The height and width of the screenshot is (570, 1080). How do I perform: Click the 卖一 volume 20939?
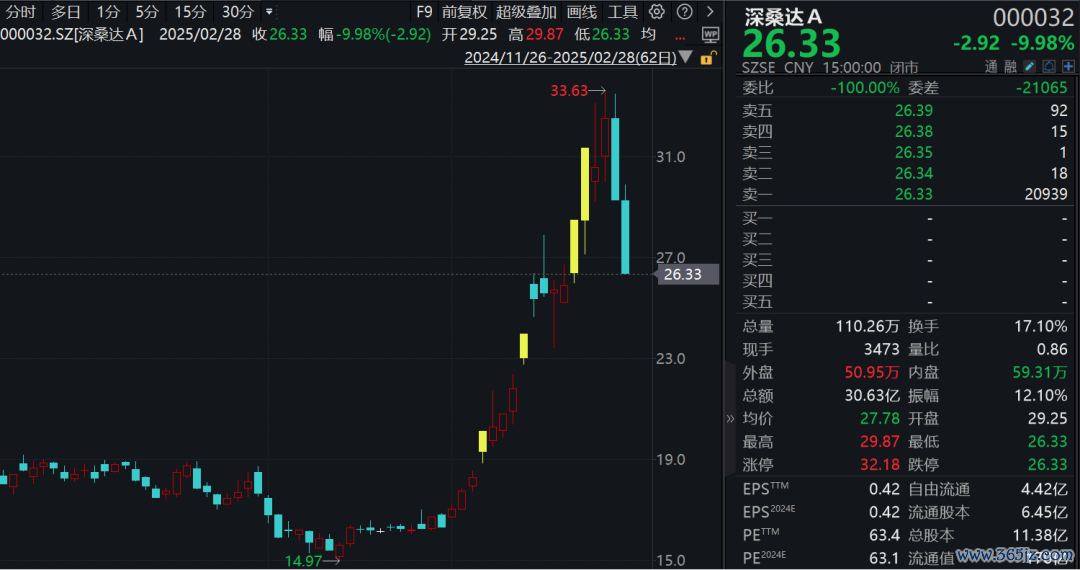[1046, 194]
